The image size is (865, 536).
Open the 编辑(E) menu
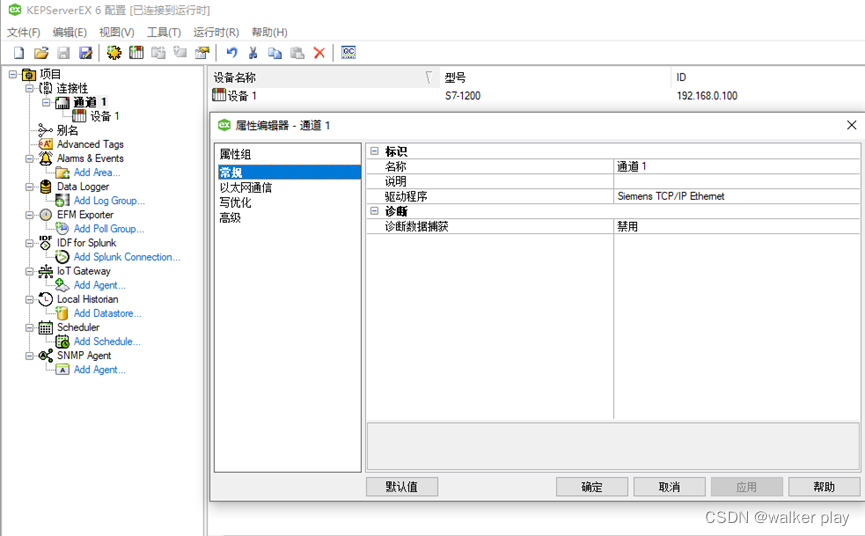coord(70,33)
